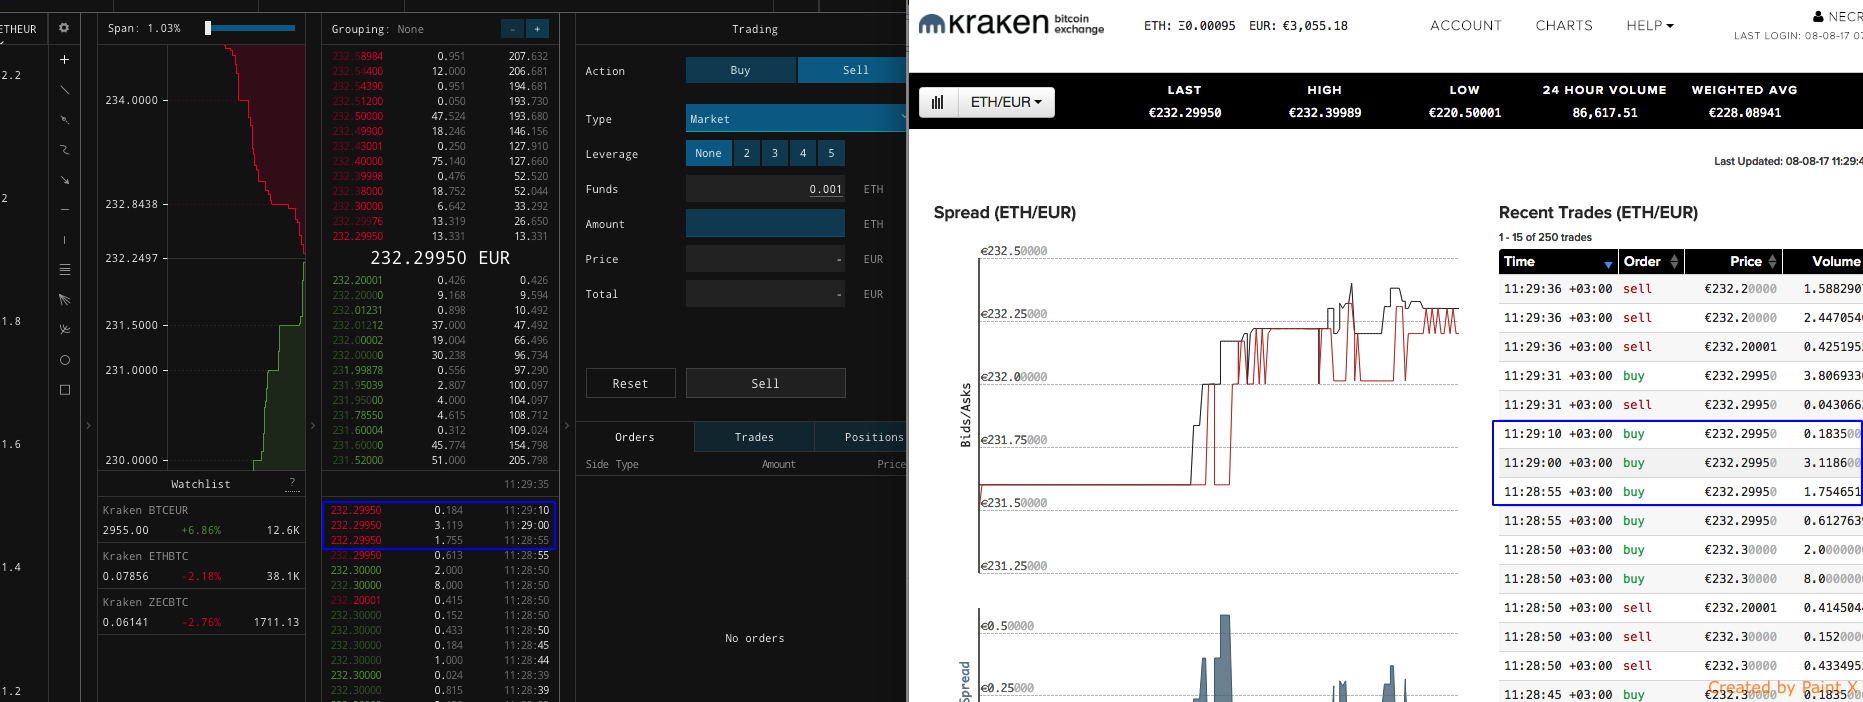
Task: Click the ETHEUR chart tab label
Action: click(x=18, y=29)
